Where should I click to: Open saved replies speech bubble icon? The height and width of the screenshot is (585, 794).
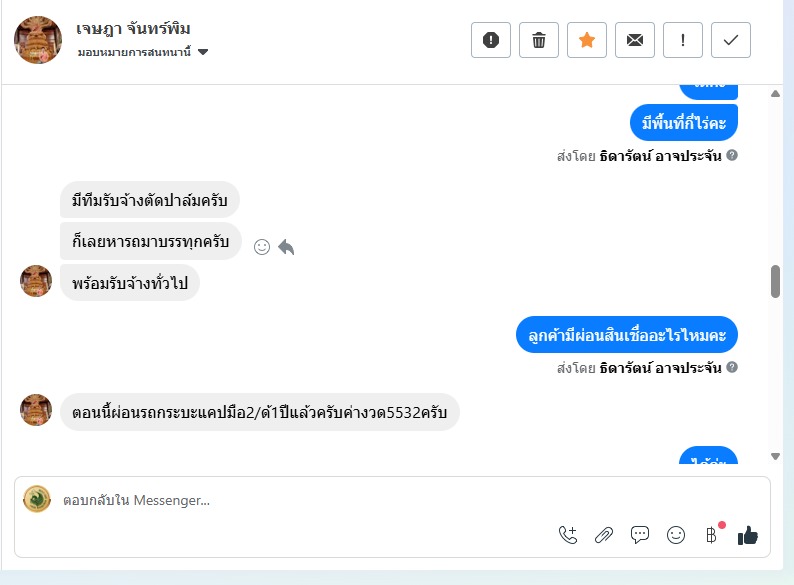(x=640, y=535)
